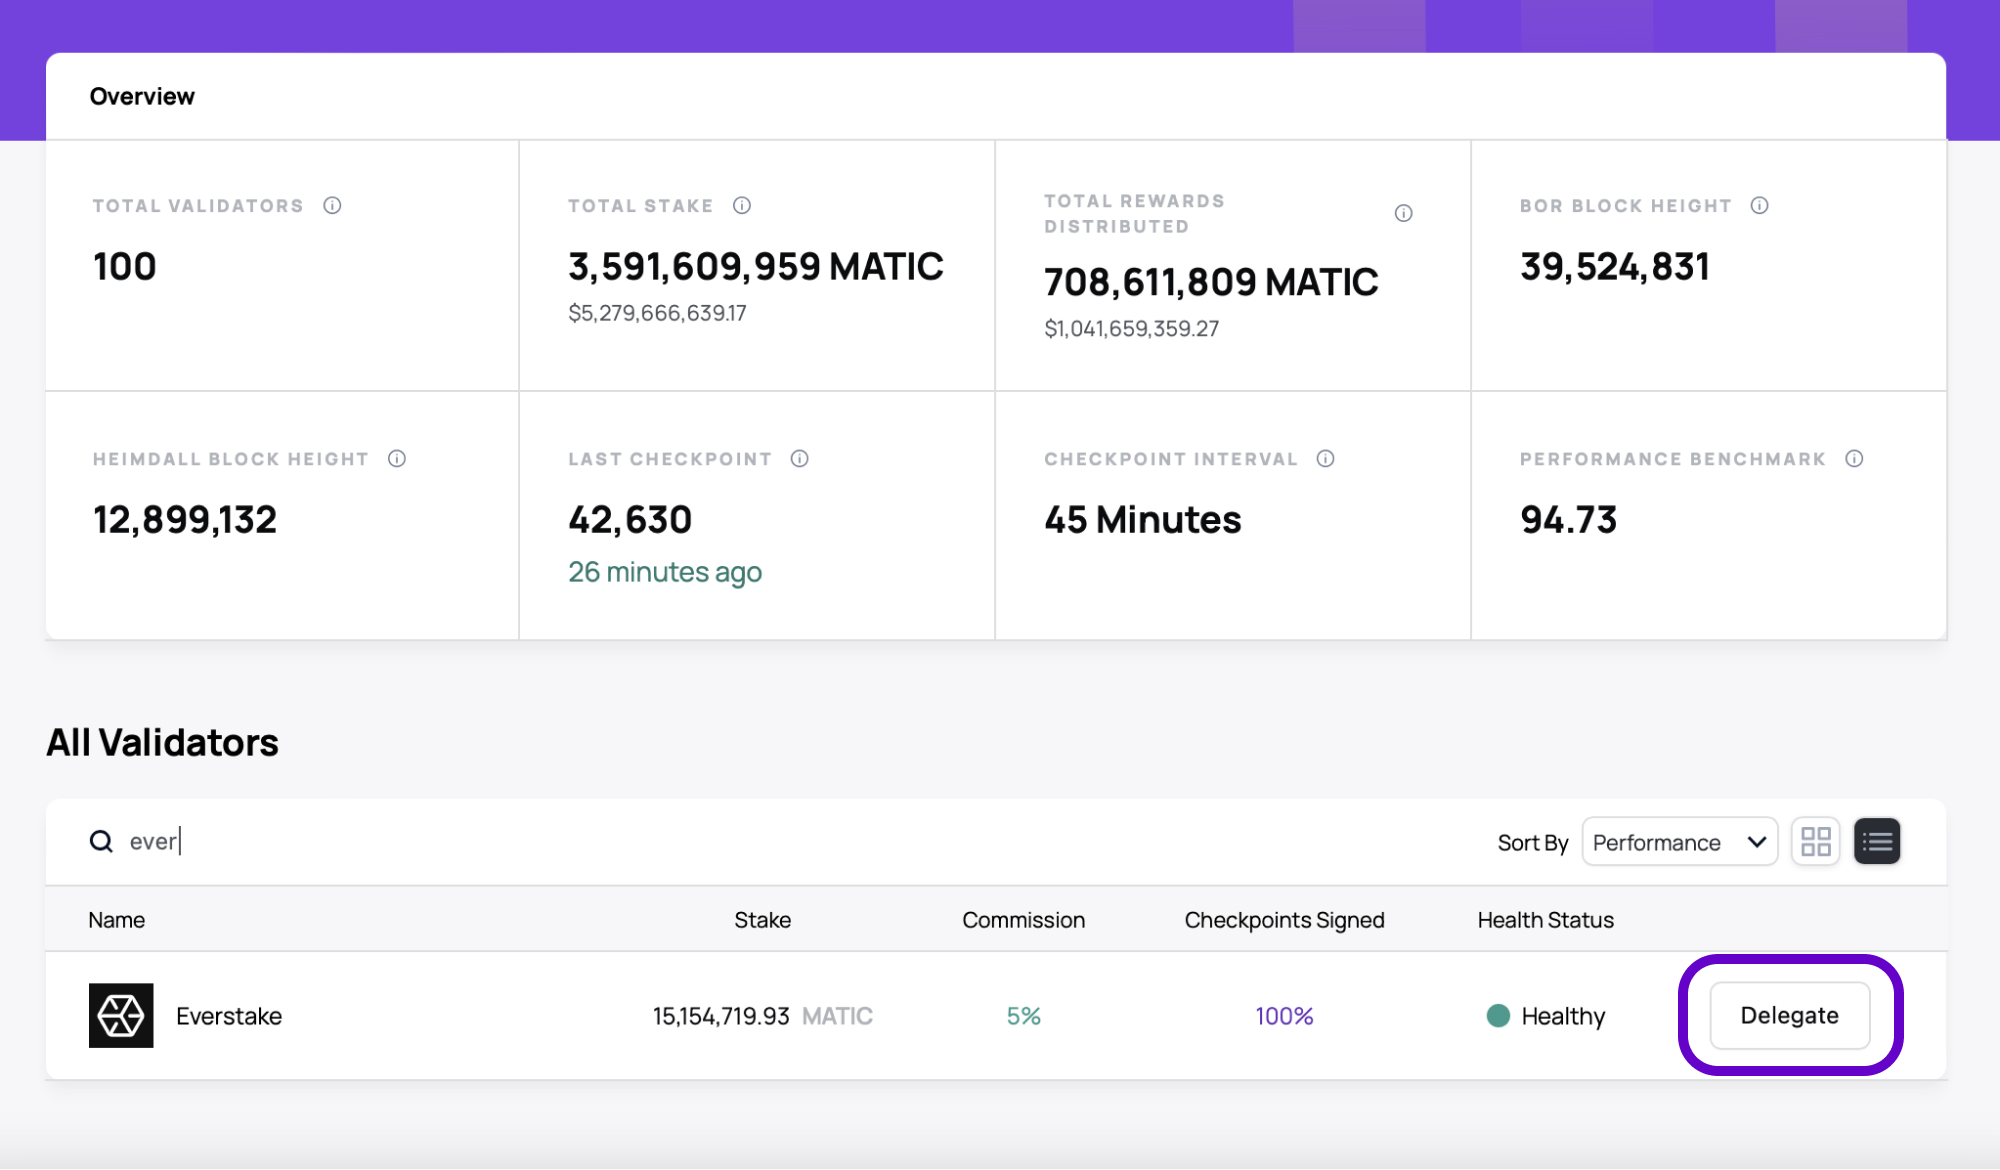
Task: Switch to list view layout
Action: pos(1877,842)
